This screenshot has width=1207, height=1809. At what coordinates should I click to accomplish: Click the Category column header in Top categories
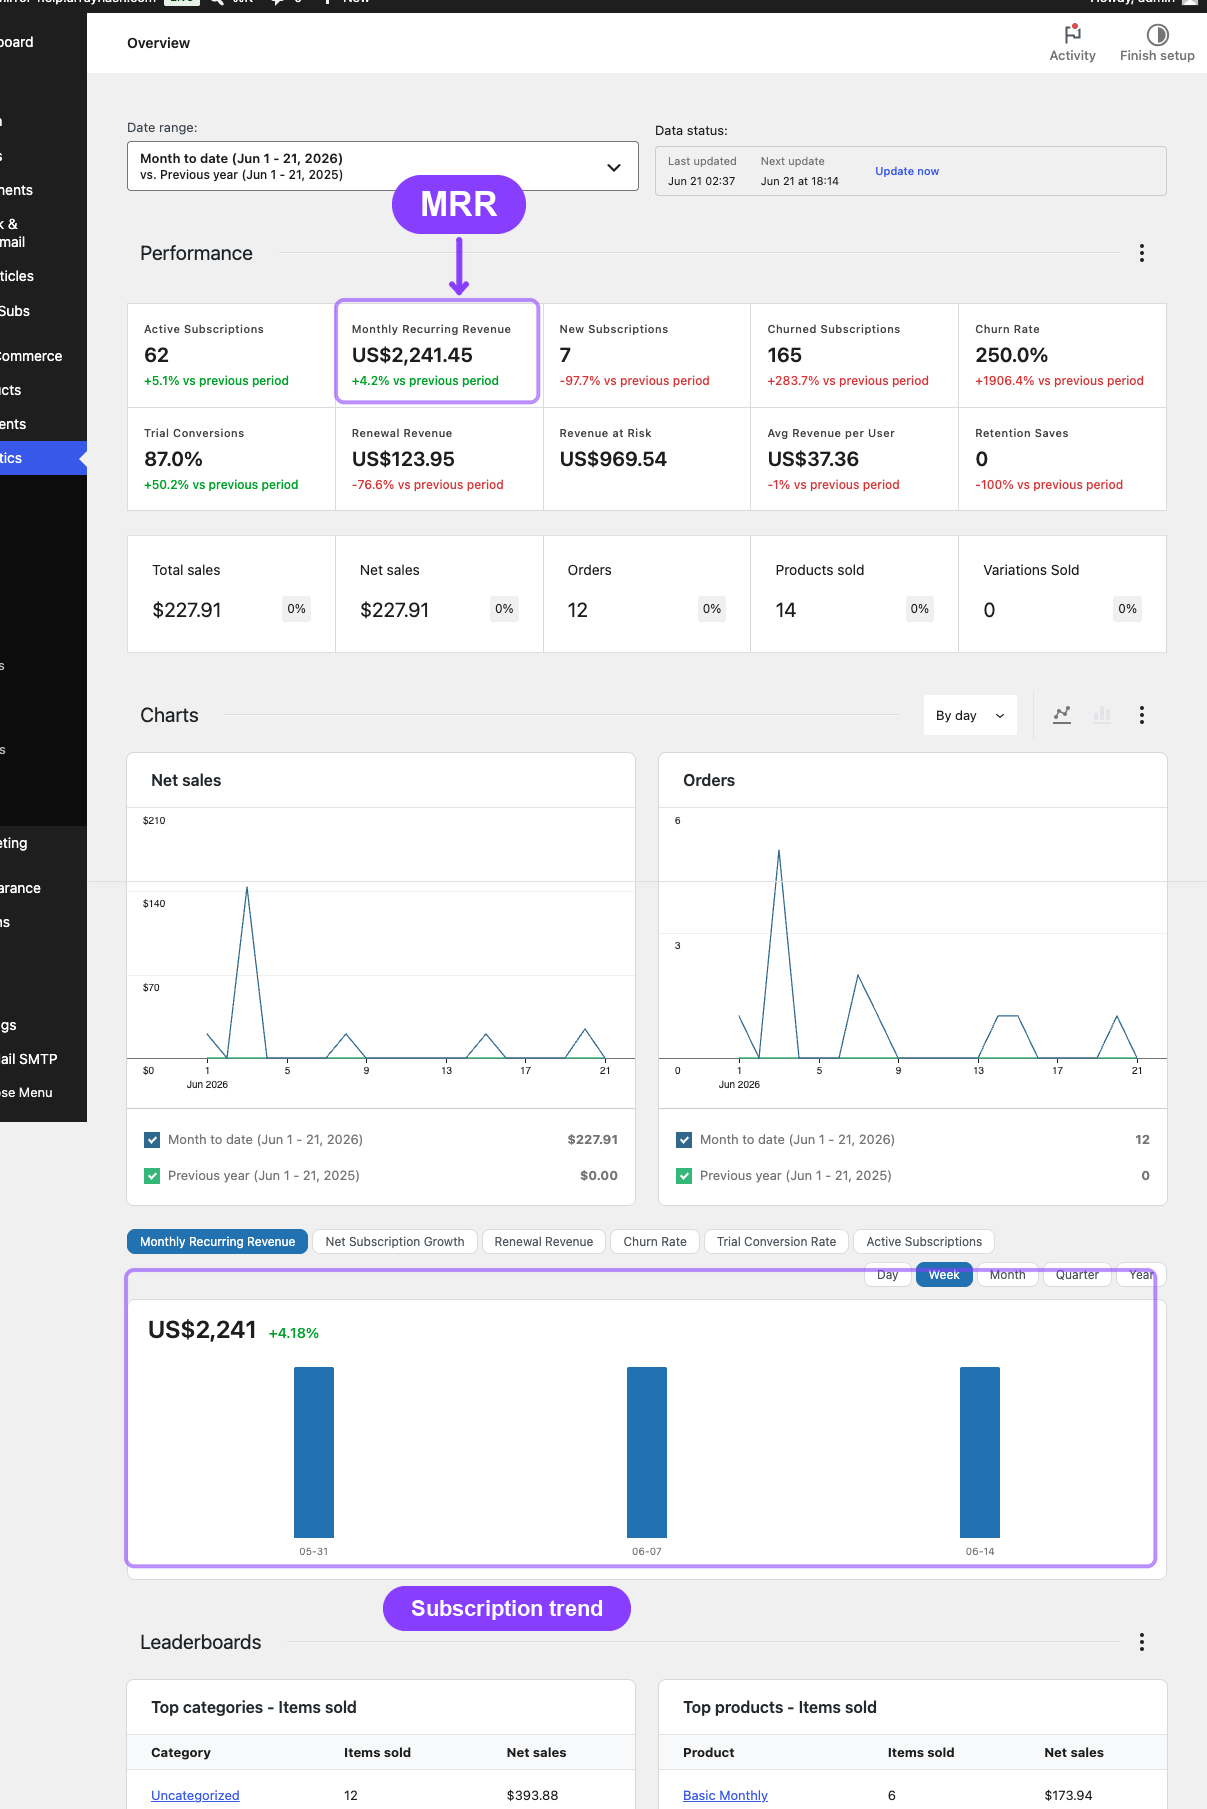[181, 1752]
